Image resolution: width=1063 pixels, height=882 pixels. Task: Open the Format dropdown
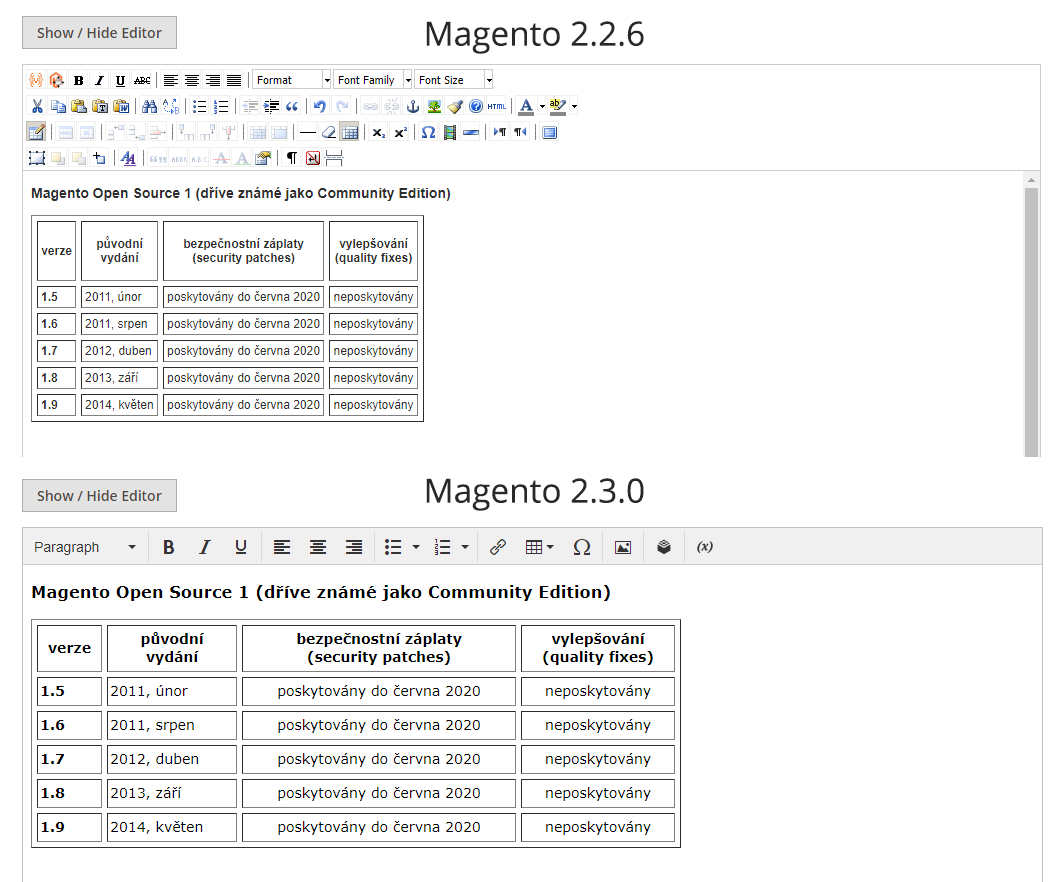click(x=292, y=80)
